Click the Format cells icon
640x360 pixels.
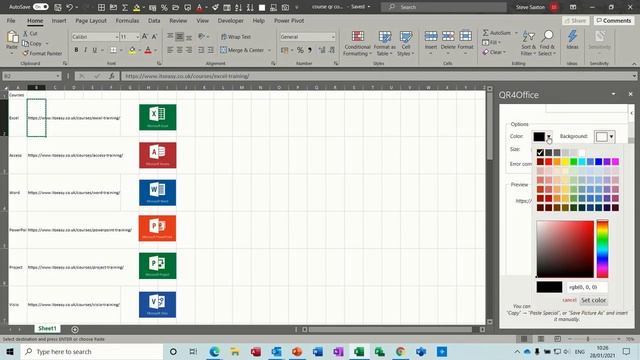[x=465, y=37]
